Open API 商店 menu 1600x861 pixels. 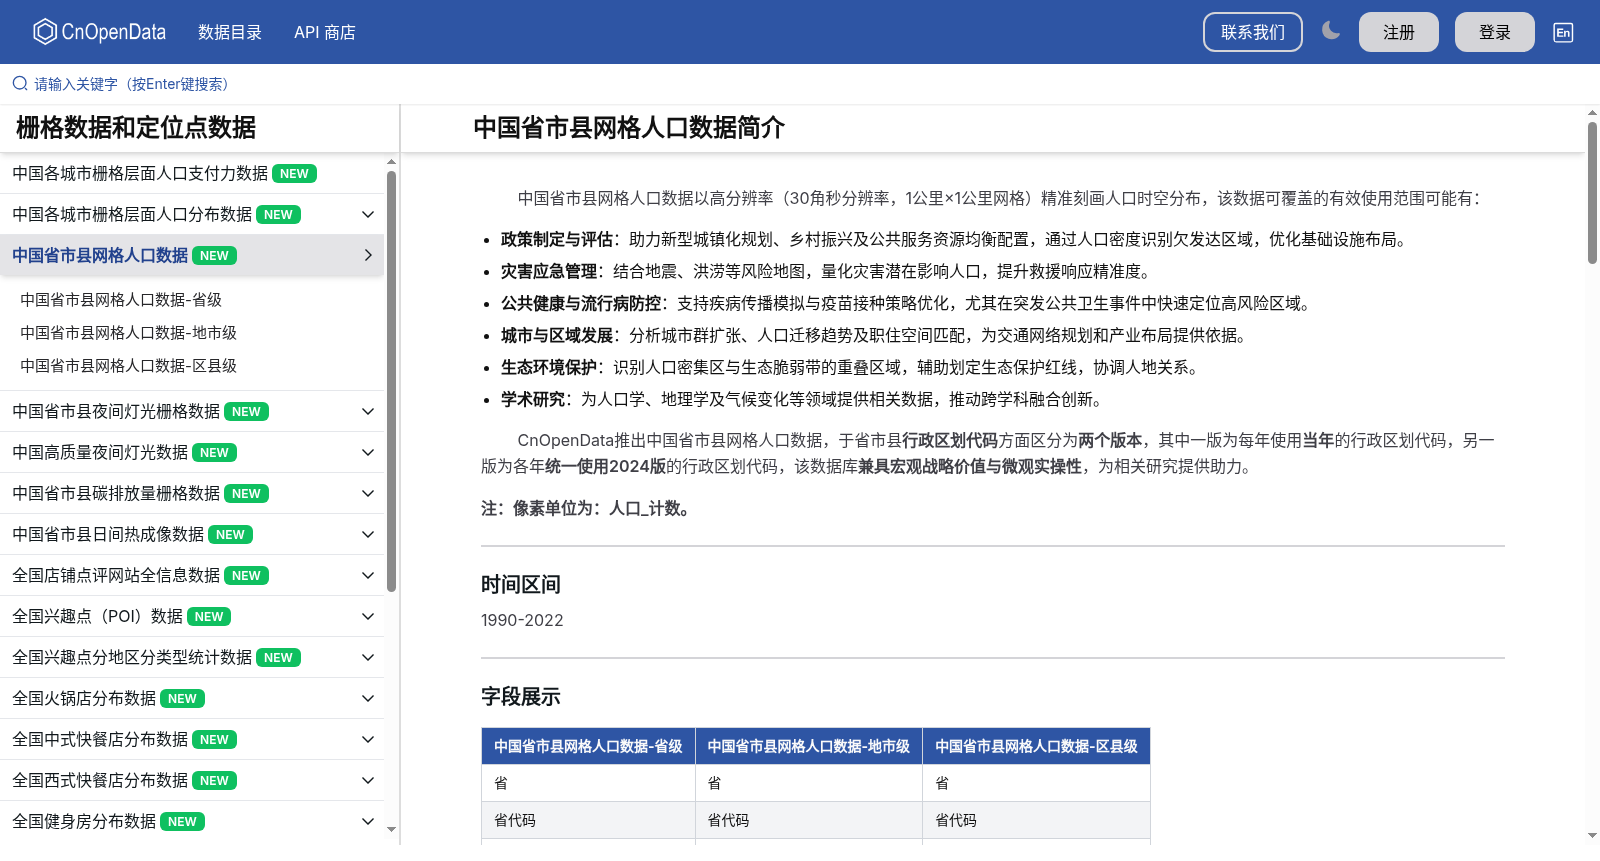(325, 32)
